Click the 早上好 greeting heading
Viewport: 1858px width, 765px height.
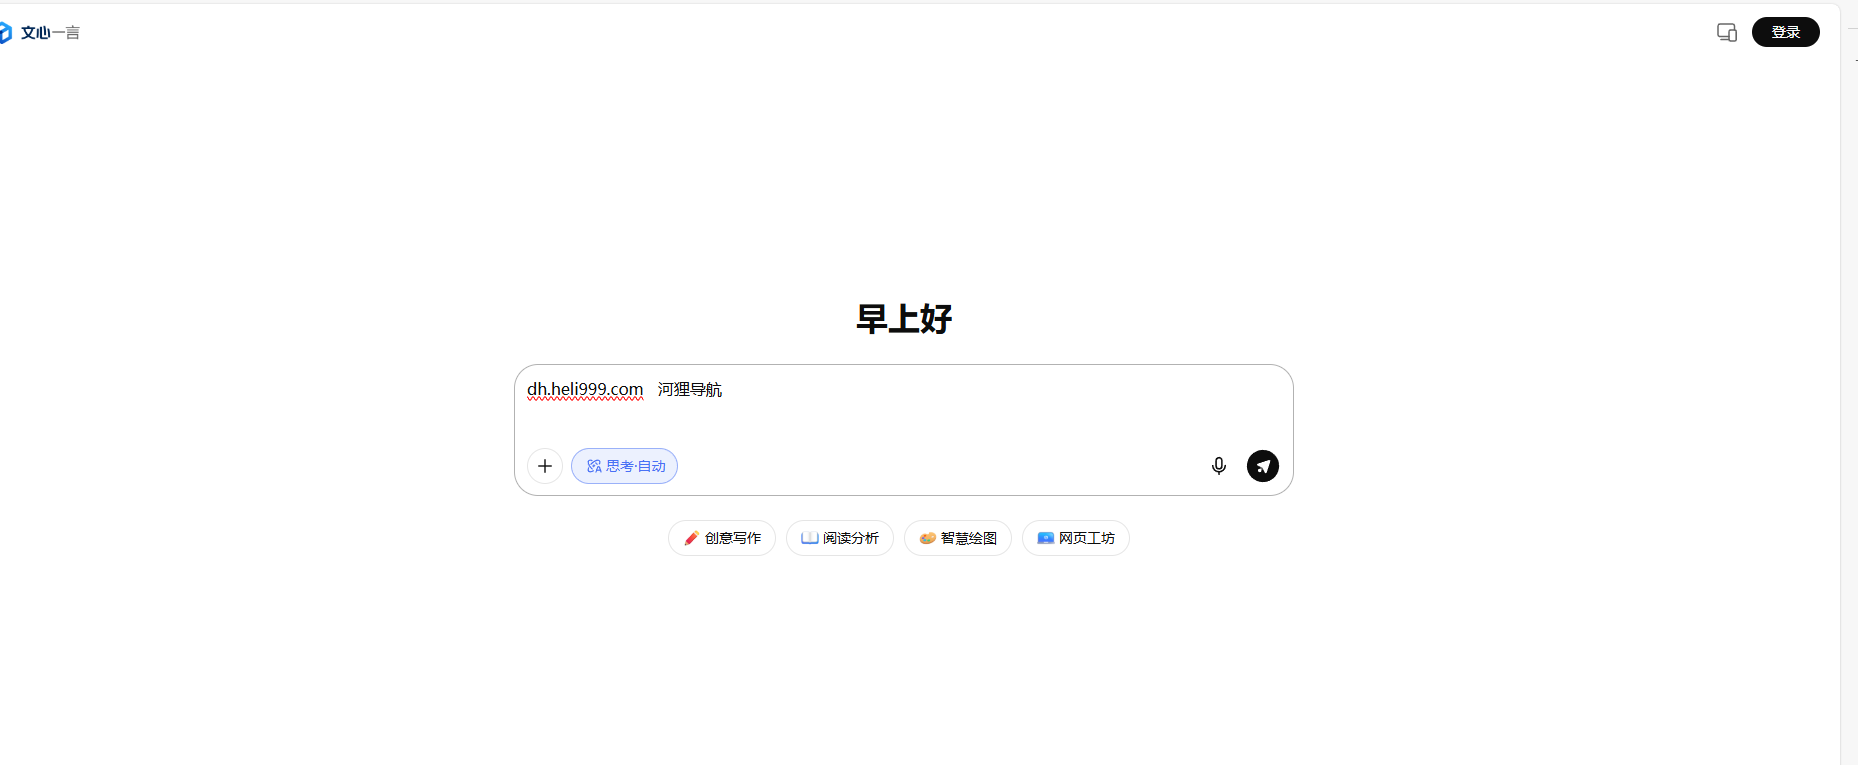coord(904,319)
